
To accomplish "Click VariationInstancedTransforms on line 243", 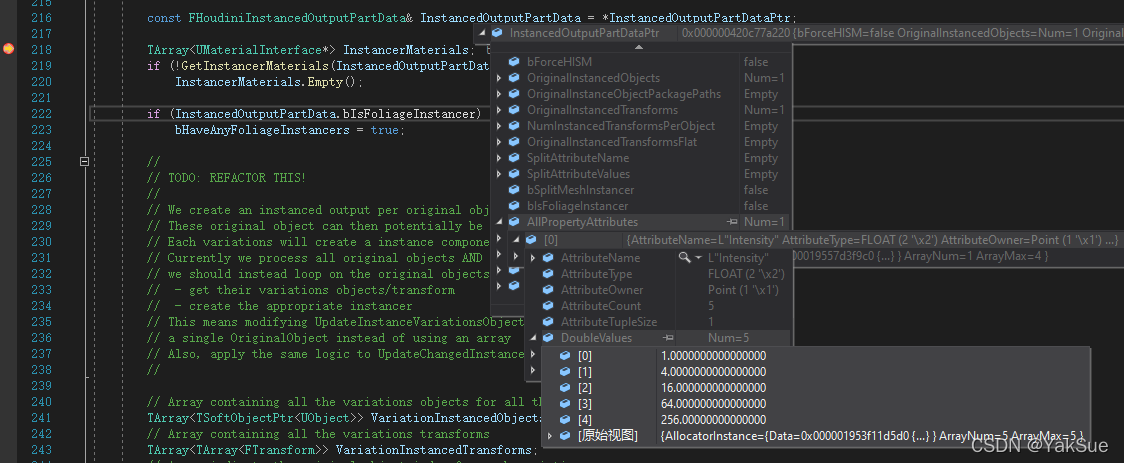I will (434, 450).
